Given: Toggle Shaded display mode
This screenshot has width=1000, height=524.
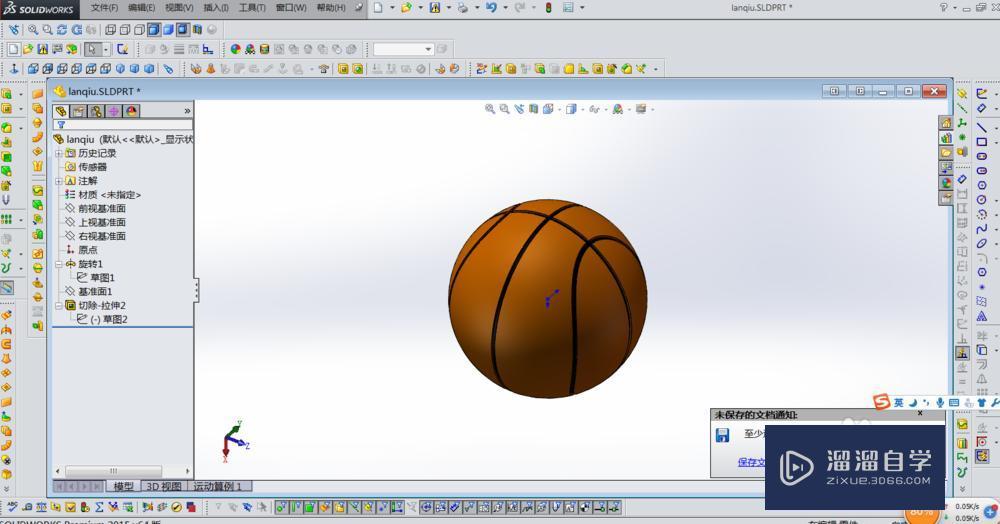Looking at the screenshot, I should [168, 29].
